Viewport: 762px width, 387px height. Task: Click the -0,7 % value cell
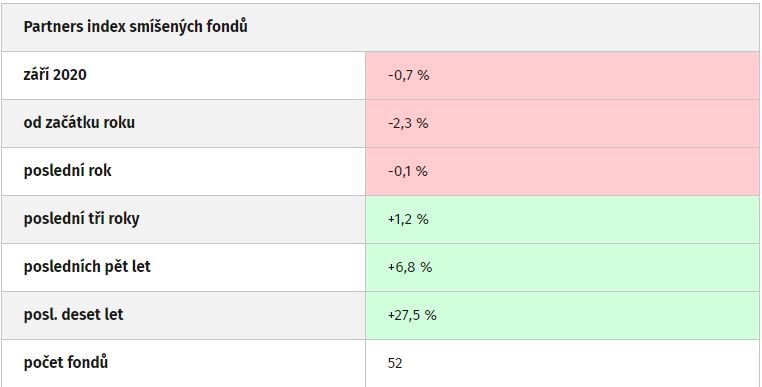(562, 75)
